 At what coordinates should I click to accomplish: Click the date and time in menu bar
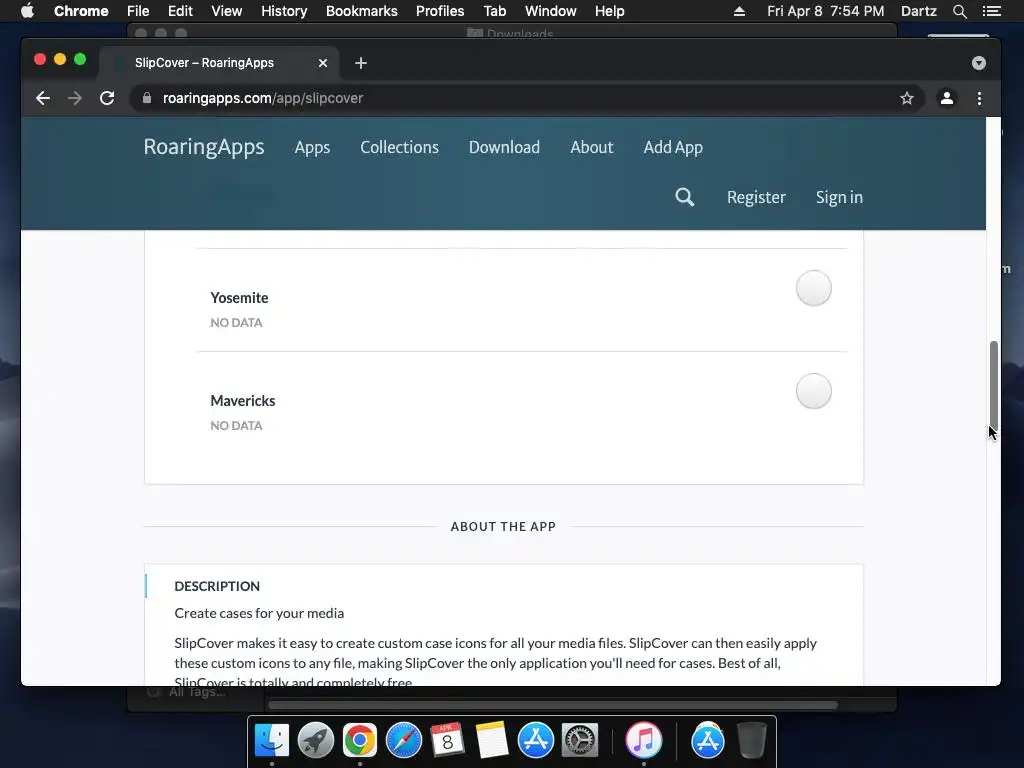click(x=825, y=11)
